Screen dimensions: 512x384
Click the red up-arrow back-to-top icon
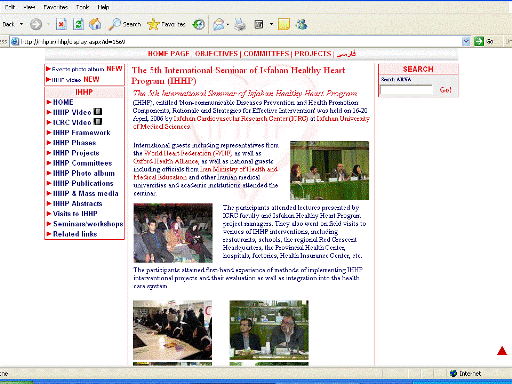tap(502, 351)
